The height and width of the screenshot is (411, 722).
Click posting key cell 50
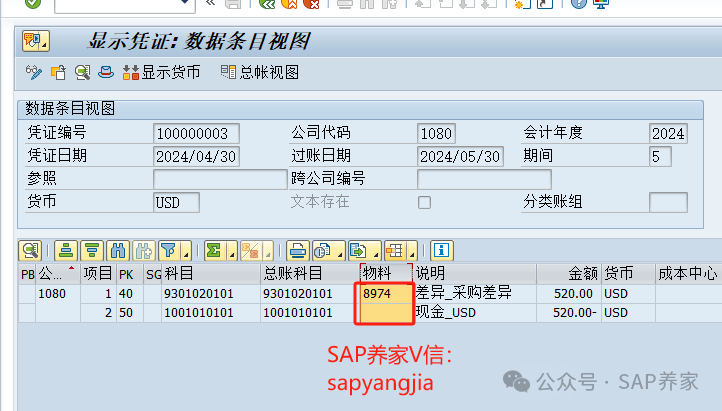129,313
